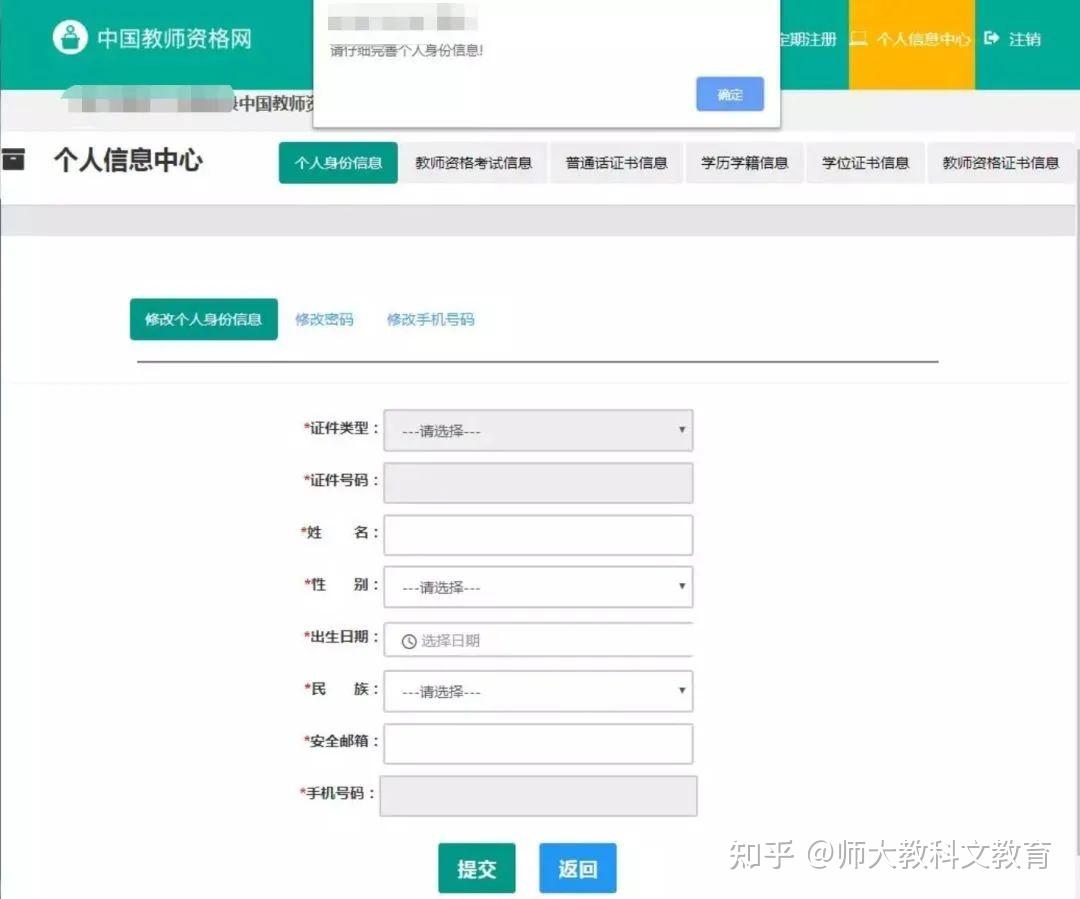Click into the 安全邮箱 text field
The image size is (1080, 899).
[x=538, y=743]
